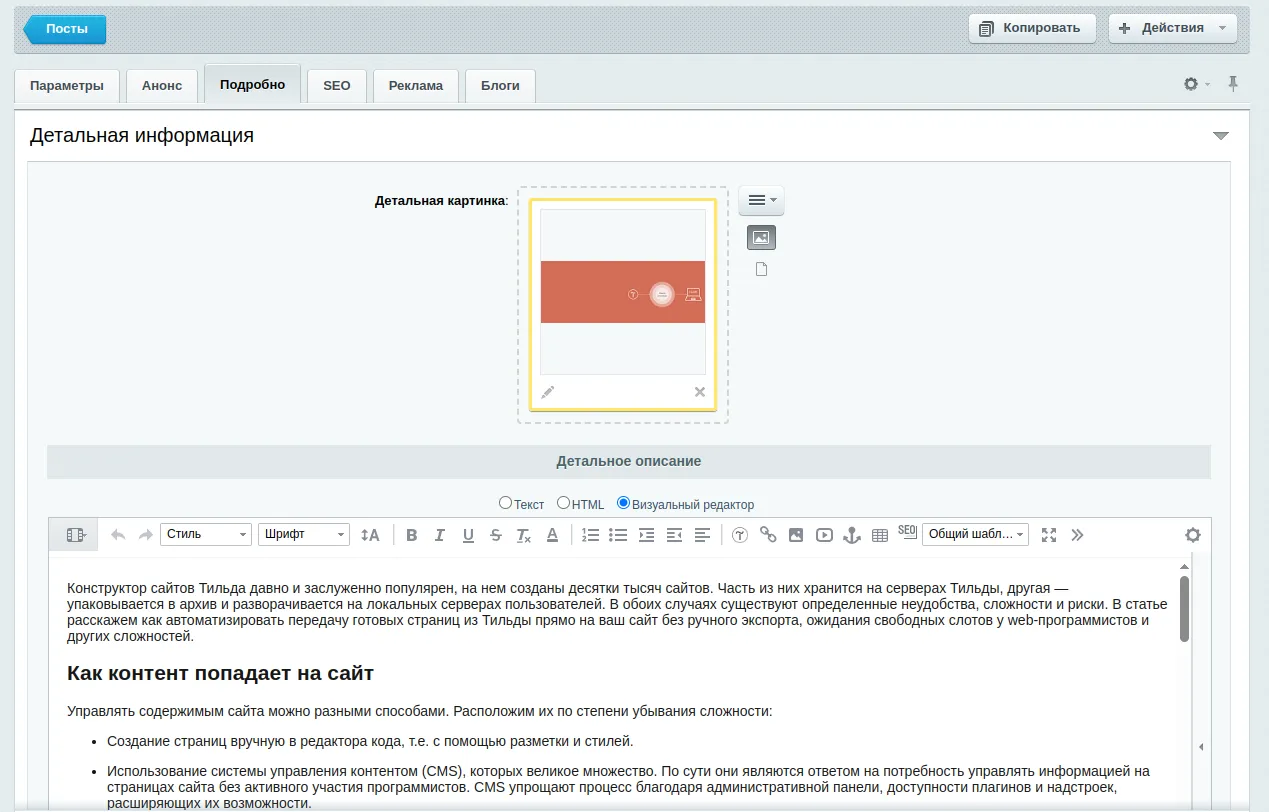The width and height of the screenshot is (1269, 812).
Task: Collapse the Детальная информация section
Action: (x=1220, y=136)
